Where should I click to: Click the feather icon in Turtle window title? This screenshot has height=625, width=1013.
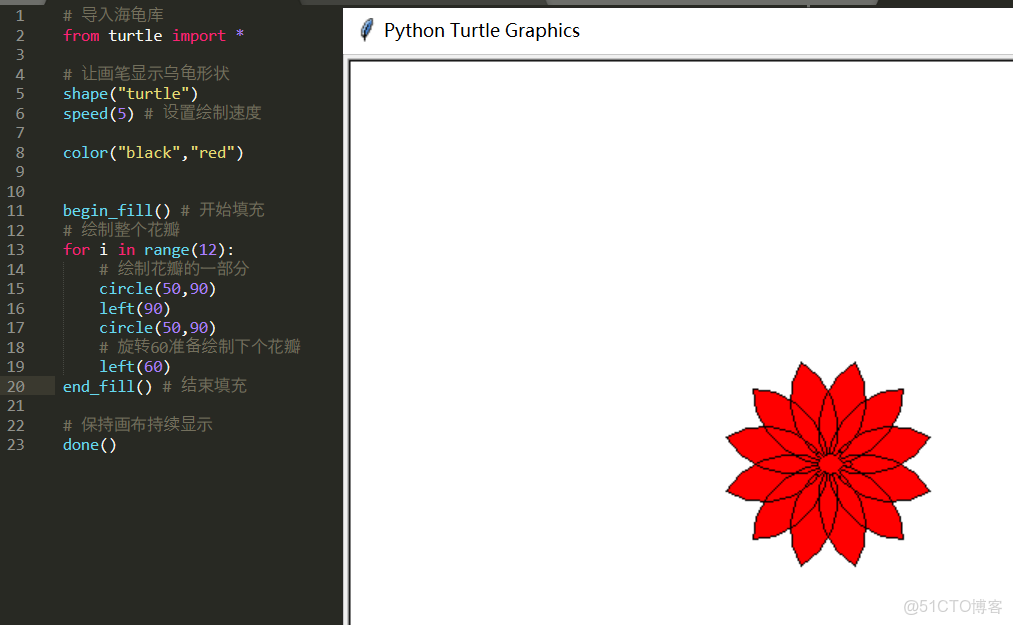click(366, 30)
